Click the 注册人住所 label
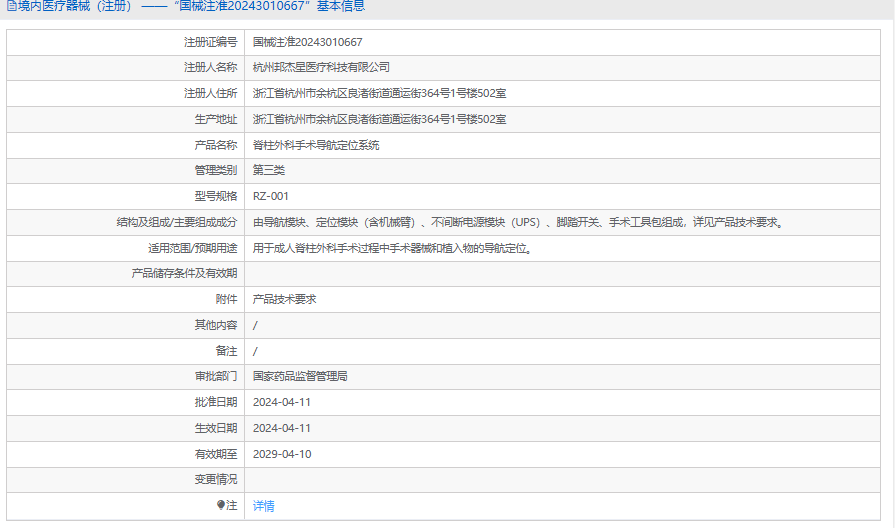 211,94
